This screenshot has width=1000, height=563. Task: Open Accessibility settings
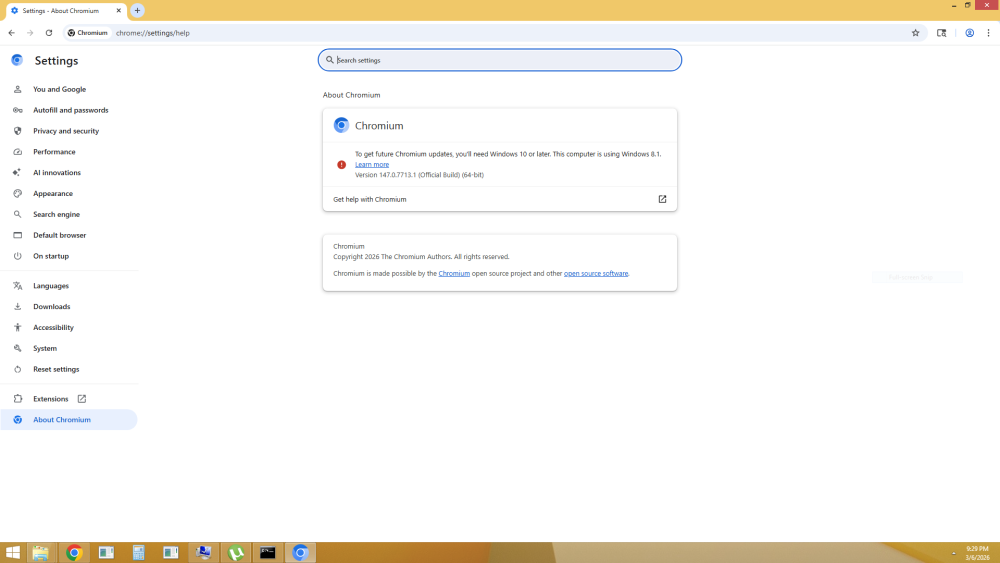click(x=54, y=328)
